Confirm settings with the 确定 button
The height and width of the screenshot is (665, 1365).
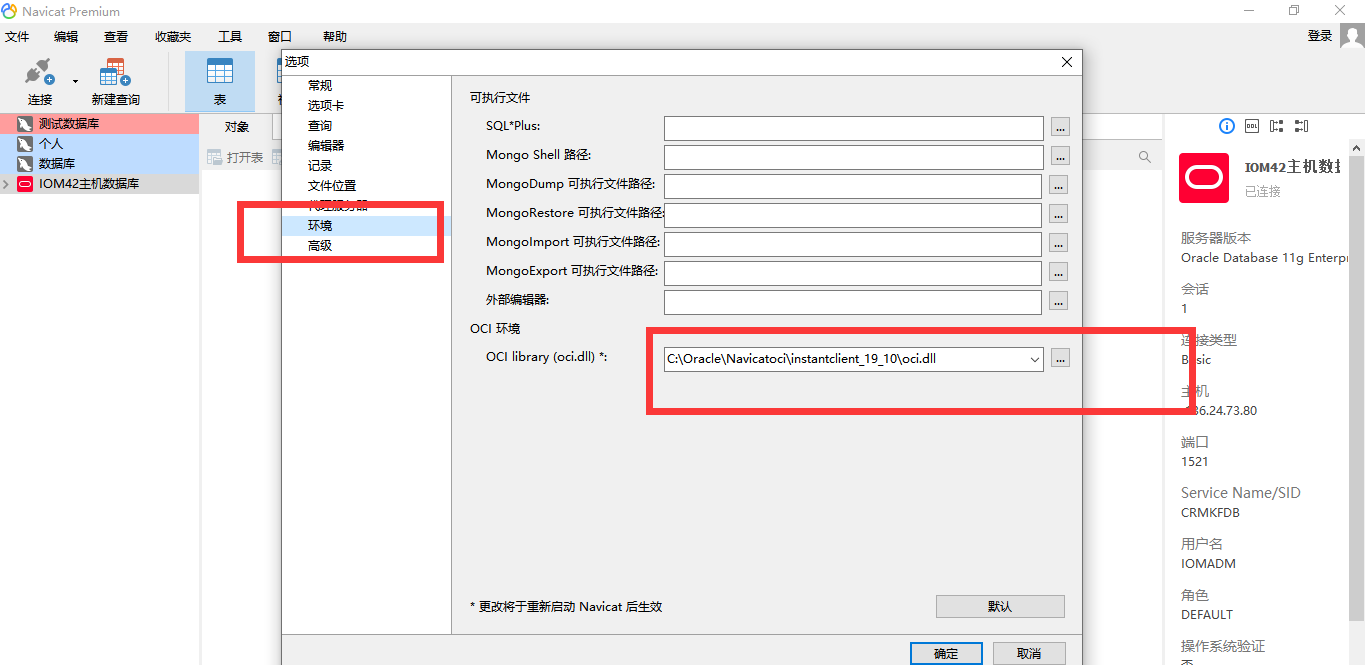pyautogui.click(x=945, y=653)
